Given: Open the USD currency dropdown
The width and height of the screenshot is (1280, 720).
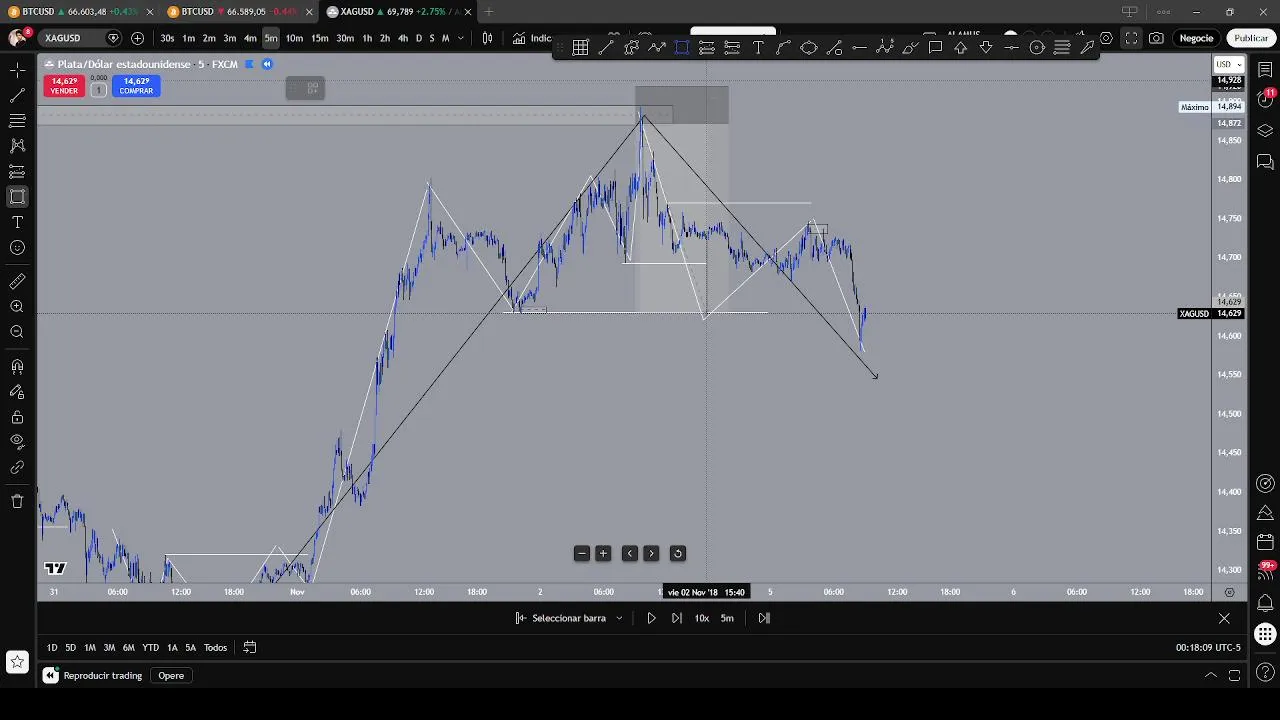Looking at the screenshot, I should pyautogui.click(x=1228, y=65).
